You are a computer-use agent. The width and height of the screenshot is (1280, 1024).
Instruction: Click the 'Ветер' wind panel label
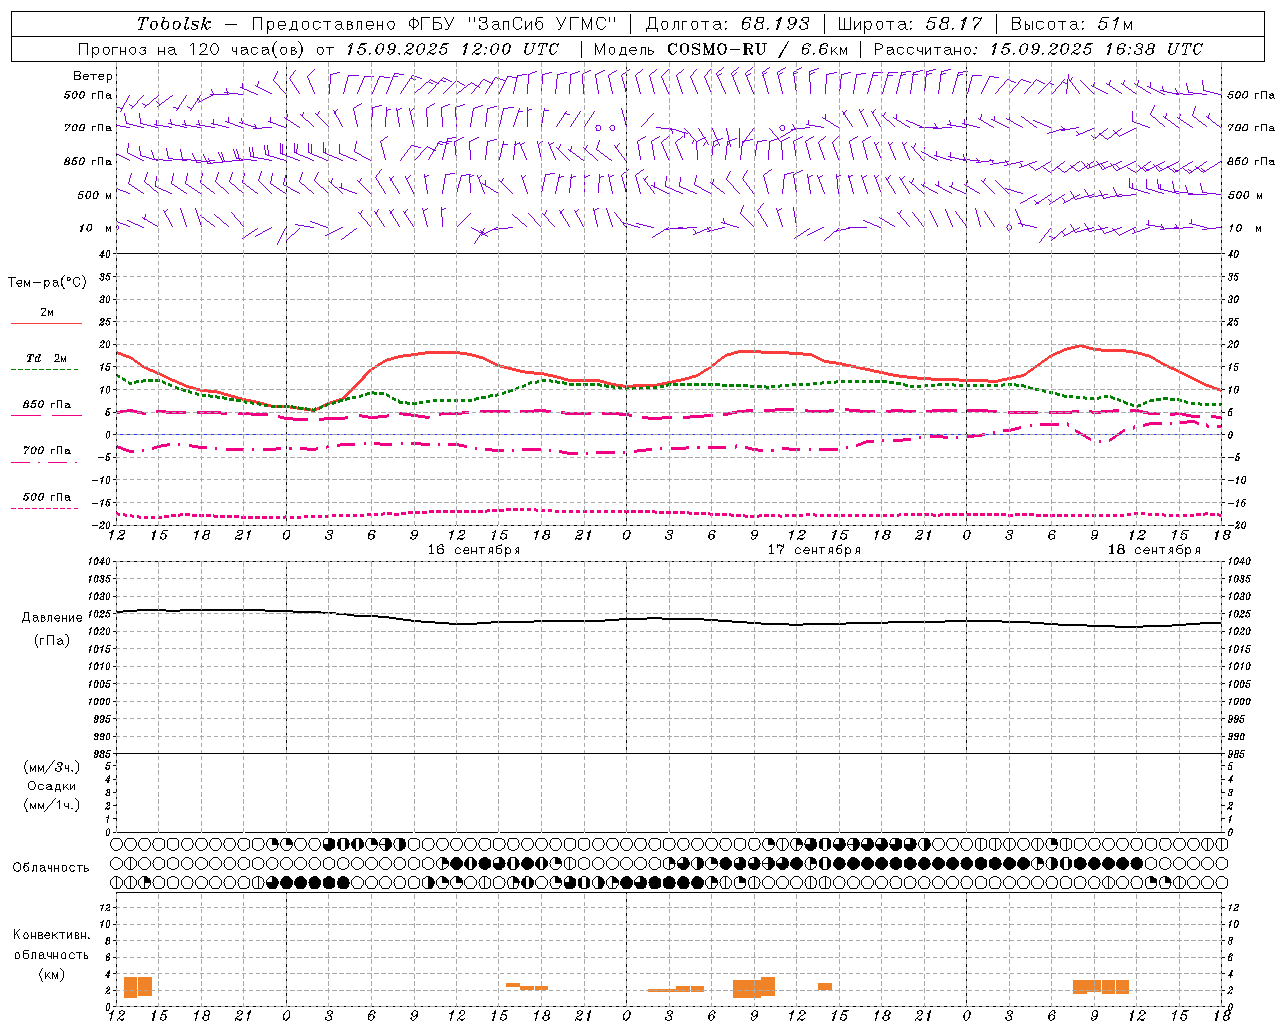coord(93,76)
